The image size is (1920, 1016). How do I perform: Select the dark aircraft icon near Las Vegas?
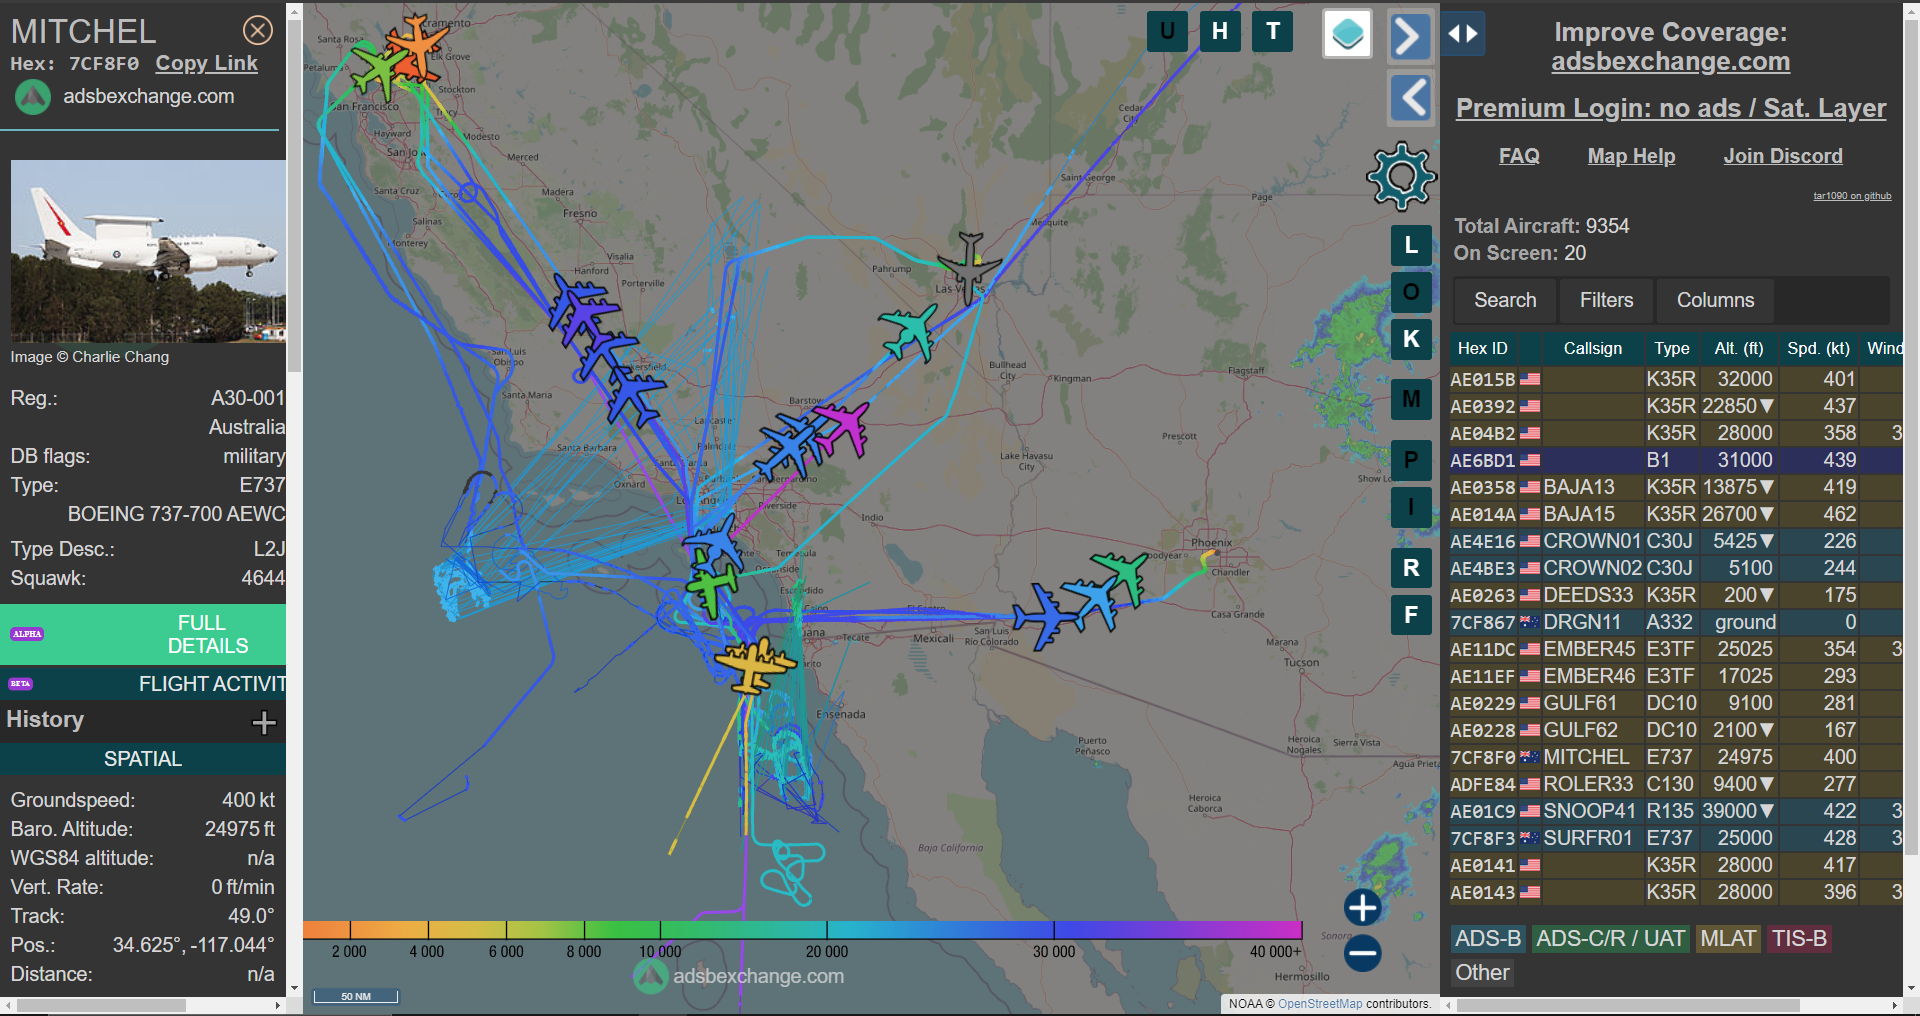pyautogui.click(x=969, y=268)
